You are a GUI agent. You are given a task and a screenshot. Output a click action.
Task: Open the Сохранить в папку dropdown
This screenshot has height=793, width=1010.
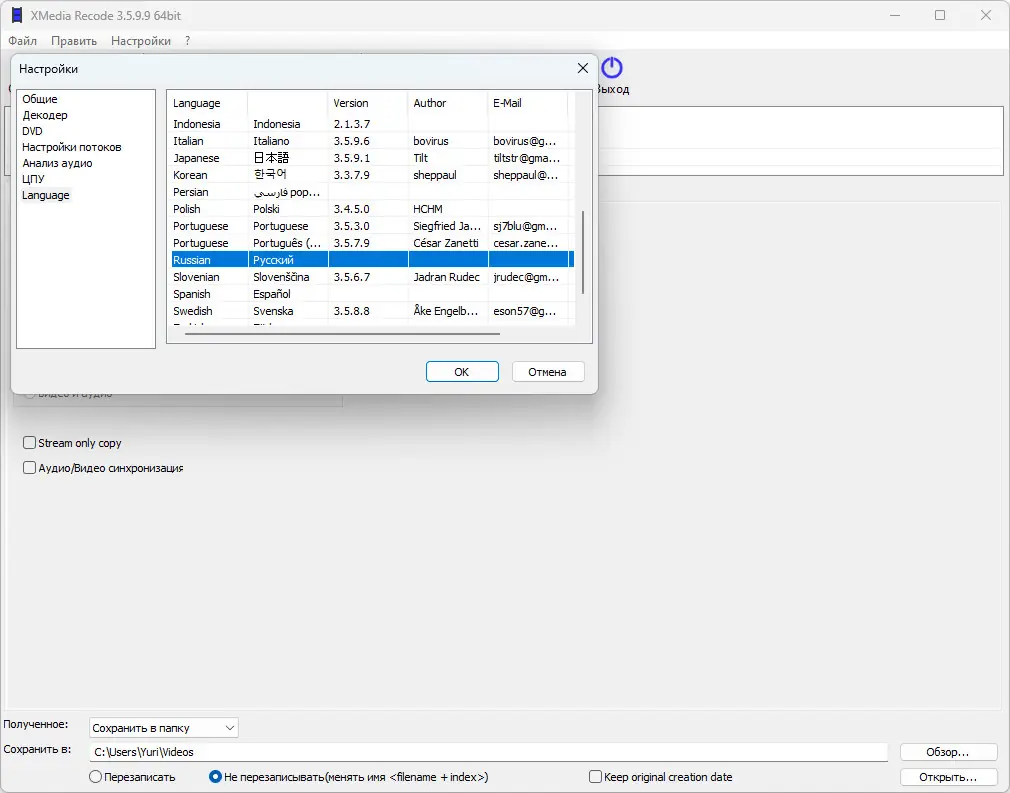(x=164, y=728)
